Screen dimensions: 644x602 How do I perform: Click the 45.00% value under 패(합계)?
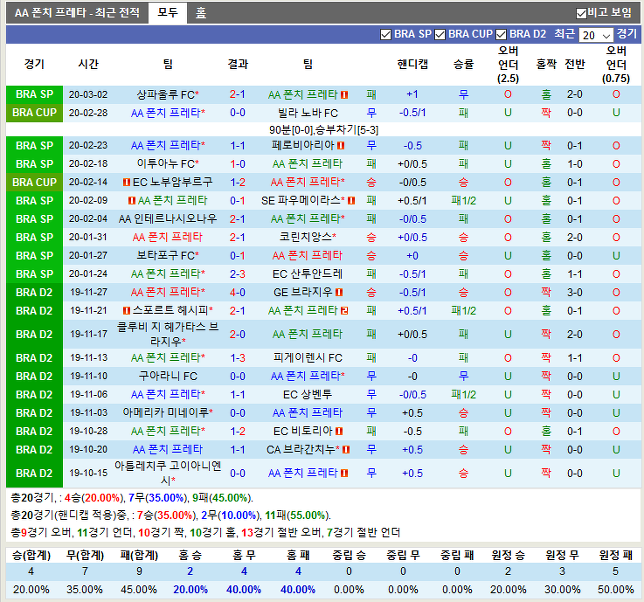(x=139, y=590)
